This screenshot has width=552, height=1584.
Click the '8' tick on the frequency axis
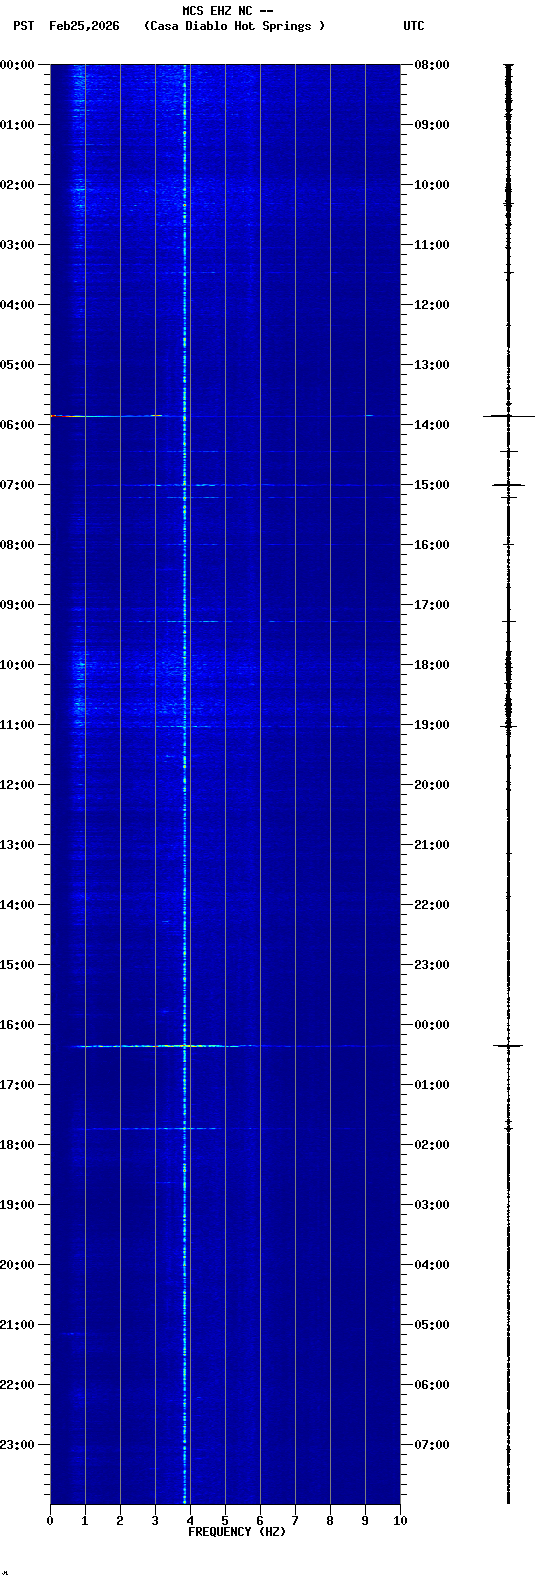(x=330, y=1521)
